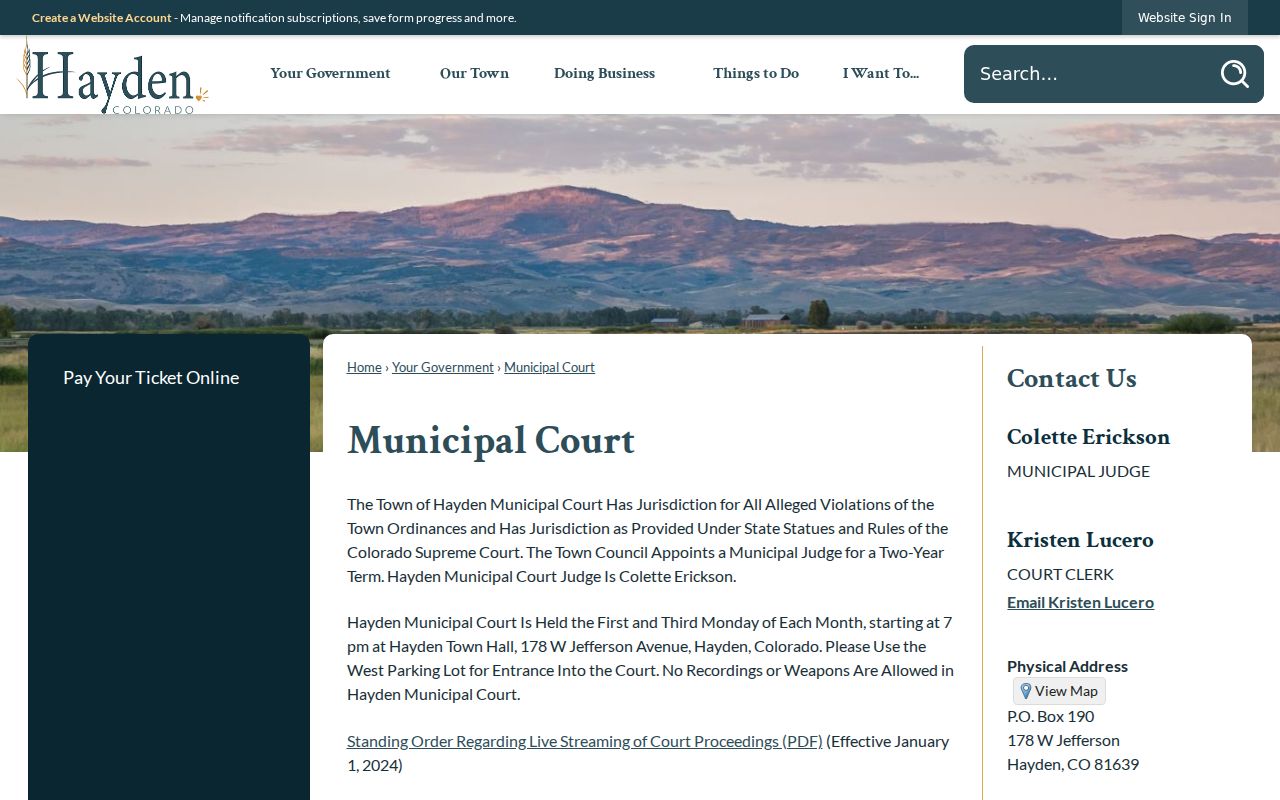Open Standing Order Live Streaming PDF link
The width and height of the screenshot is (1280, 800).
pyautogui.click(x=585, y=741)
